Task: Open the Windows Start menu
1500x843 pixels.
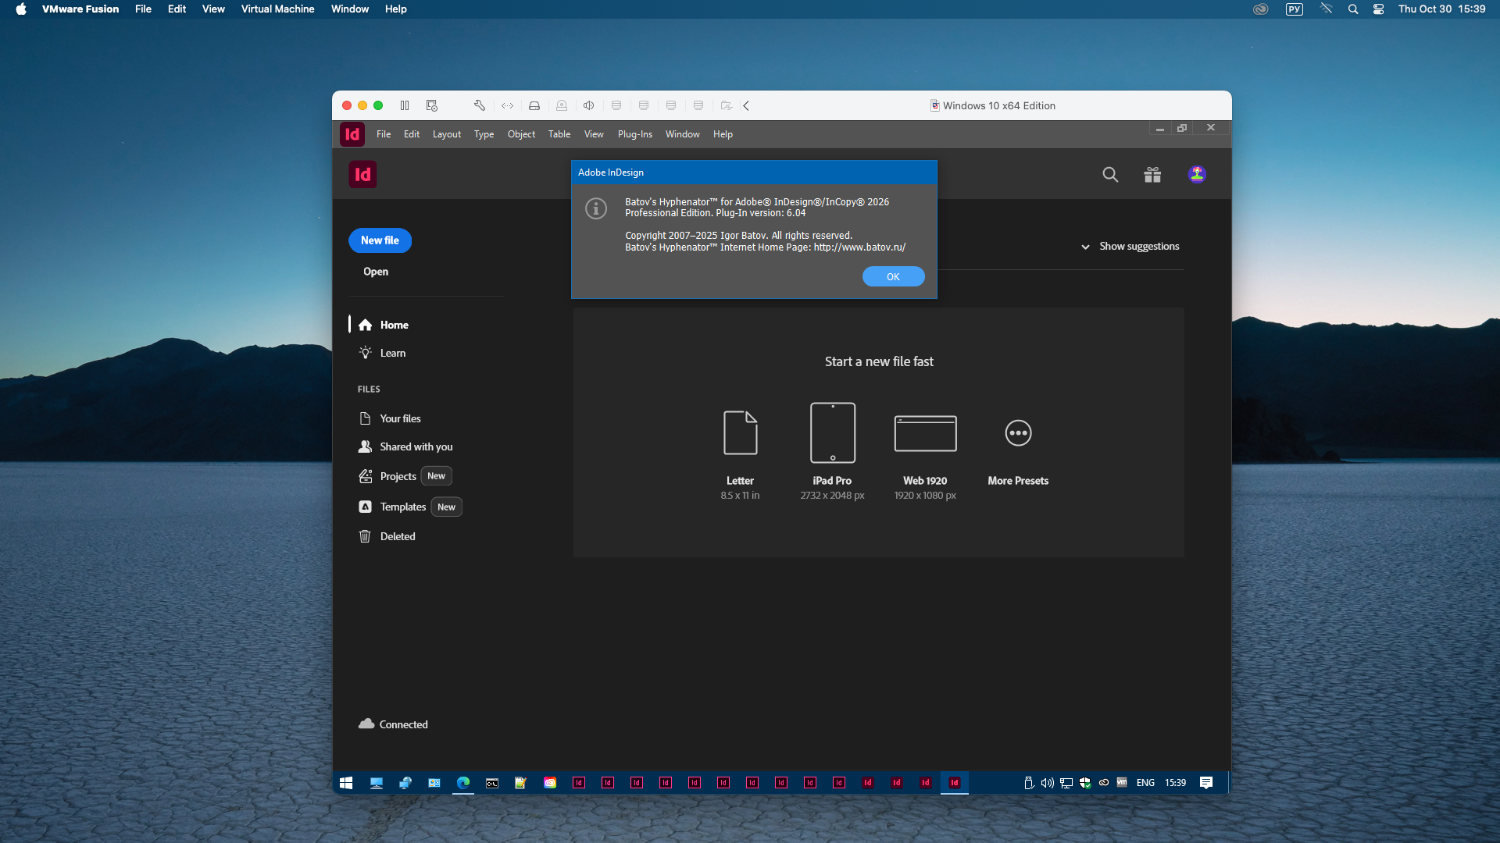Action: (x=346, y=783)
